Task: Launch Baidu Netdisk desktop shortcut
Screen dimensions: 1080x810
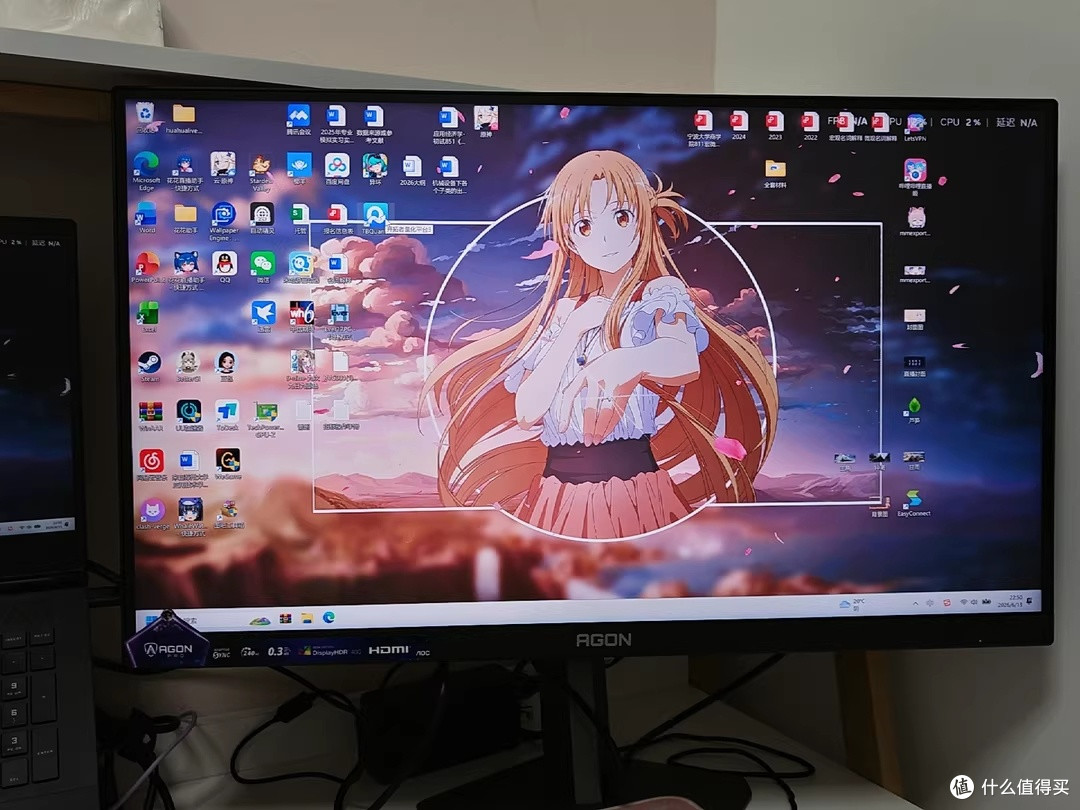Action: coord(337,169)
